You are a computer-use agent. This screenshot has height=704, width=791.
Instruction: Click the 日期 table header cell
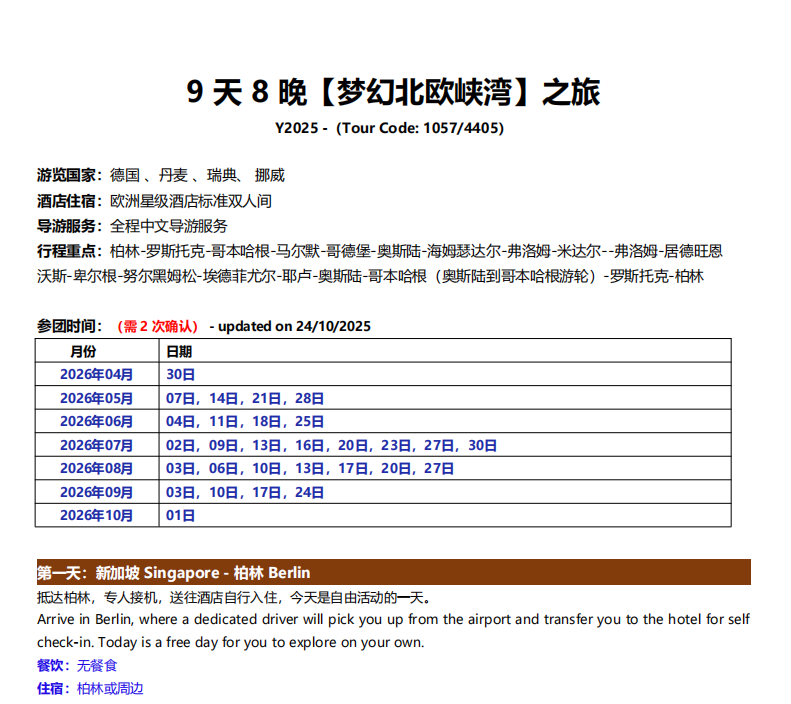click(x=179, y=351)
